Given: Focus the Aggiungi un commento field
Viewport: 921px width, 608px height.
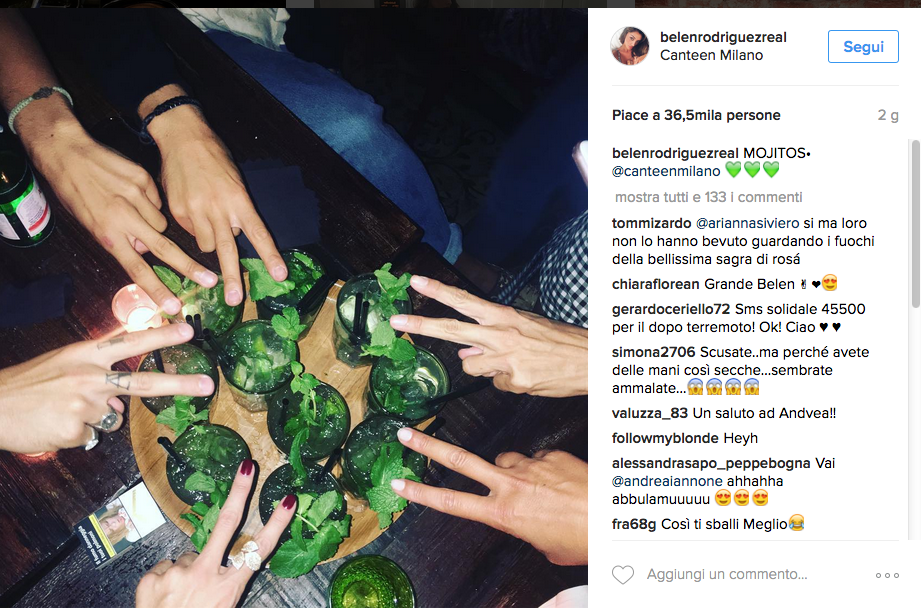Looking at the screenshot, I should (x=727, y=575).
